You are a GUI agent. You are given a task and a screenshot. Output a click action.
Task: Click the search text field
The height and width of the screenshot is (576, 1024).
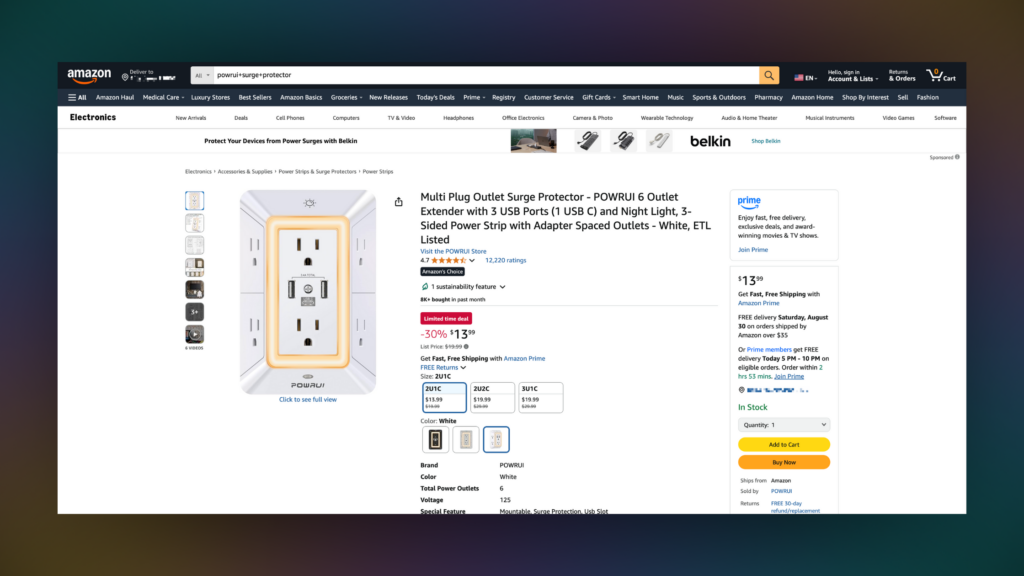click(486, 76)
